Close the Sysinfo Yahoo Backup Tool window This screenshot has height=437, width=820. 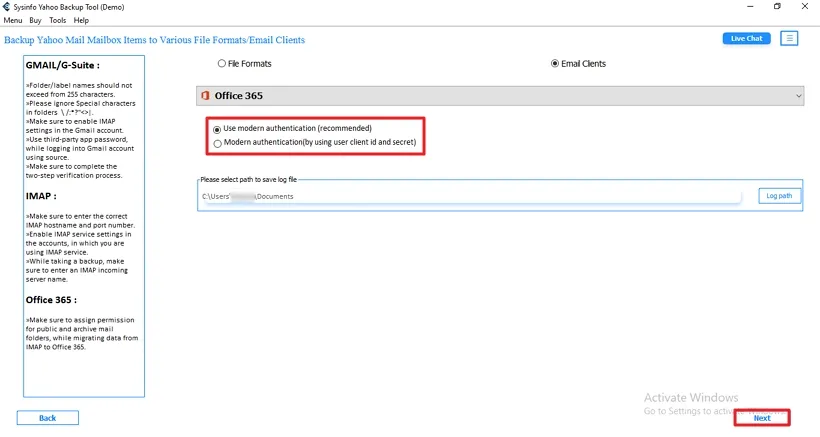point(805,6)
